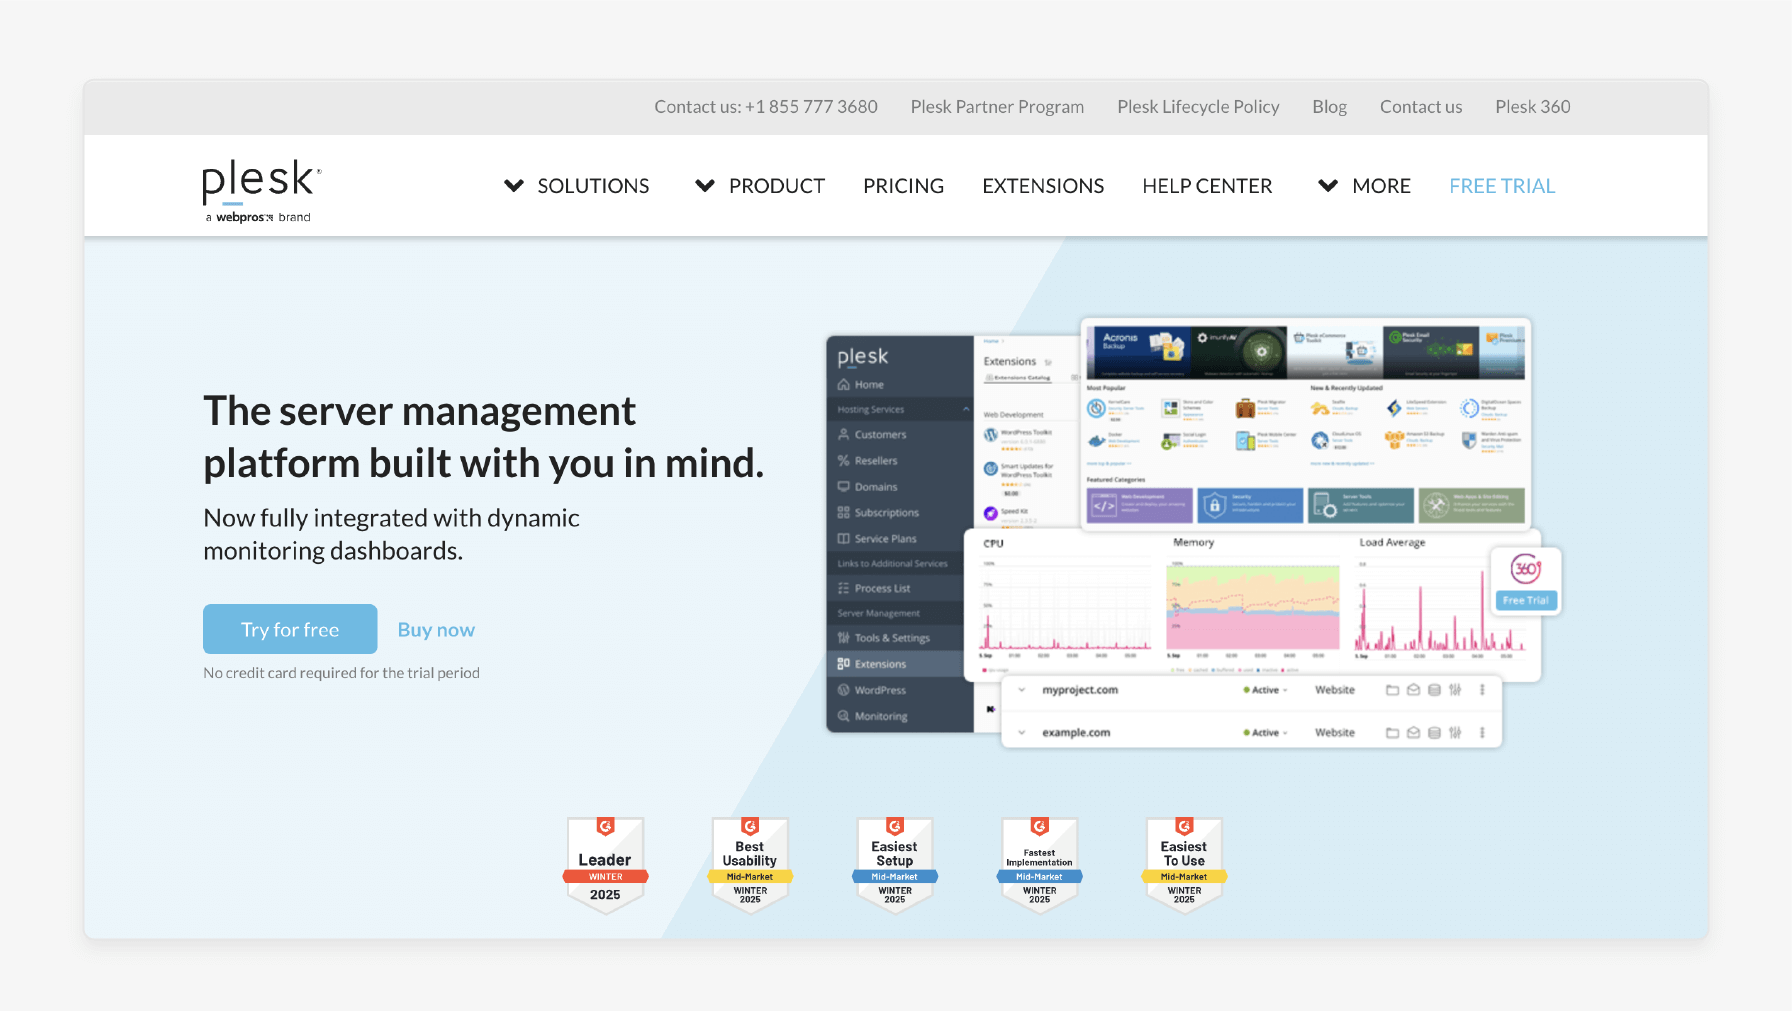The image size is (1792, 1011).
Task: Open Process List in the dashboard sidebar
Action: coord(874,589)
